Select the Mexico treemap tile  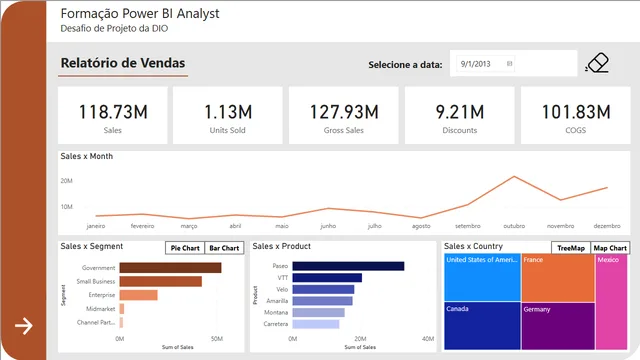(611, 302)
